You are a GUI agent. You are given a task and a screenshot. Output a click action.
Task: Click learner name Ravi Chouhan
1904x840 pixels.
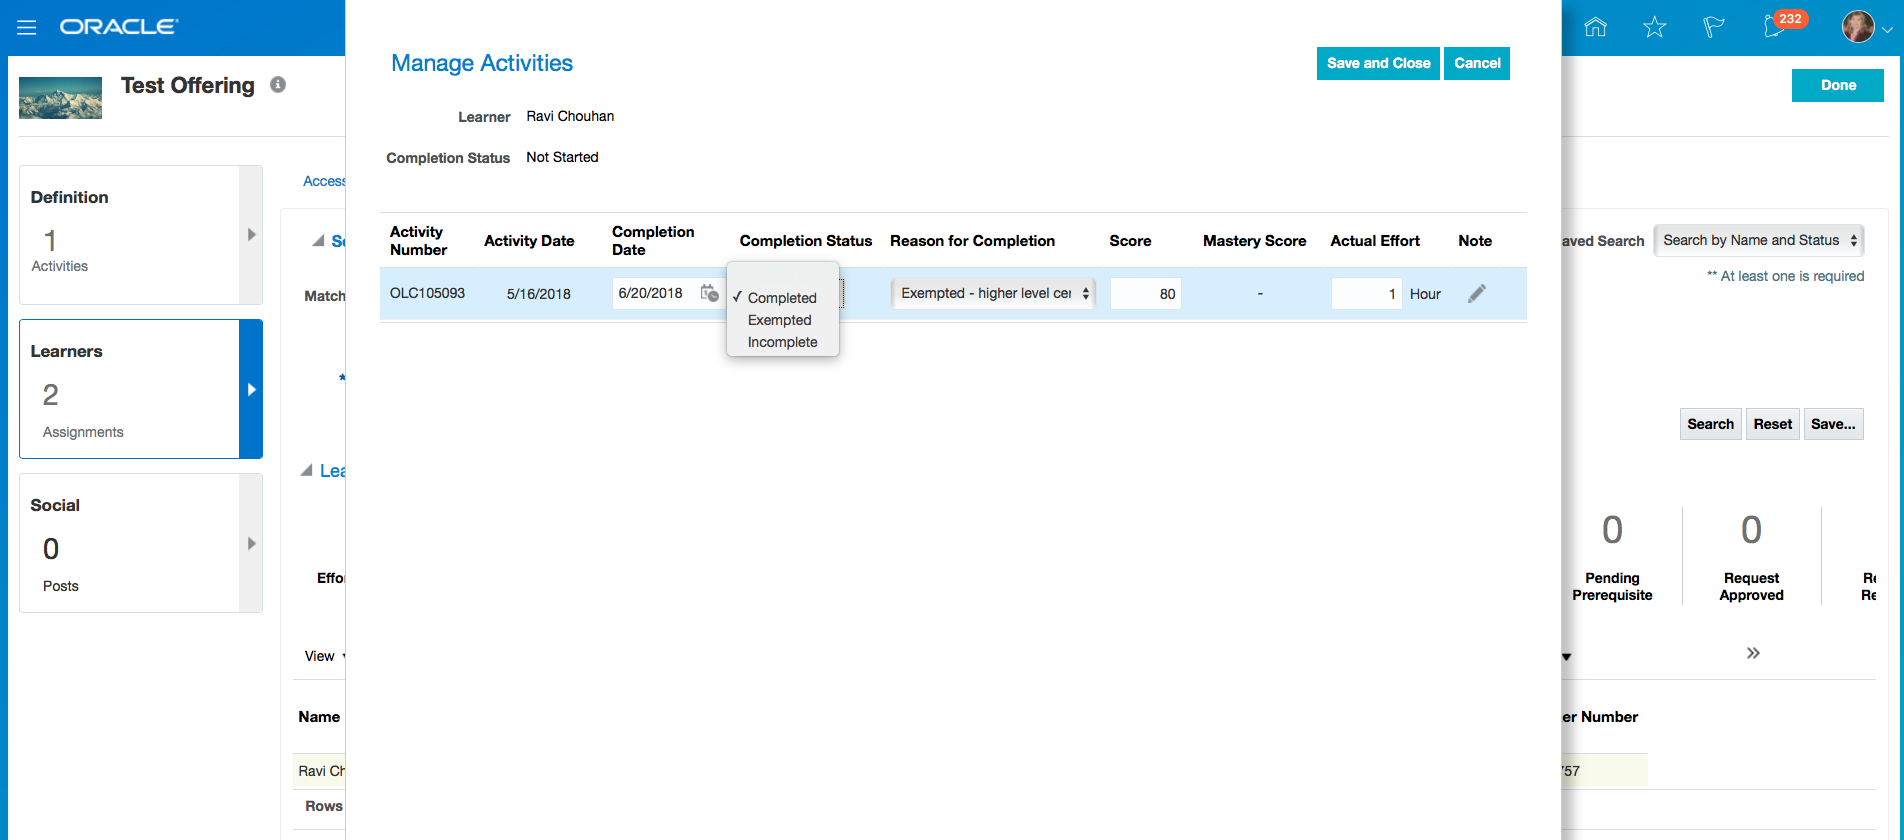pos(570,116)
